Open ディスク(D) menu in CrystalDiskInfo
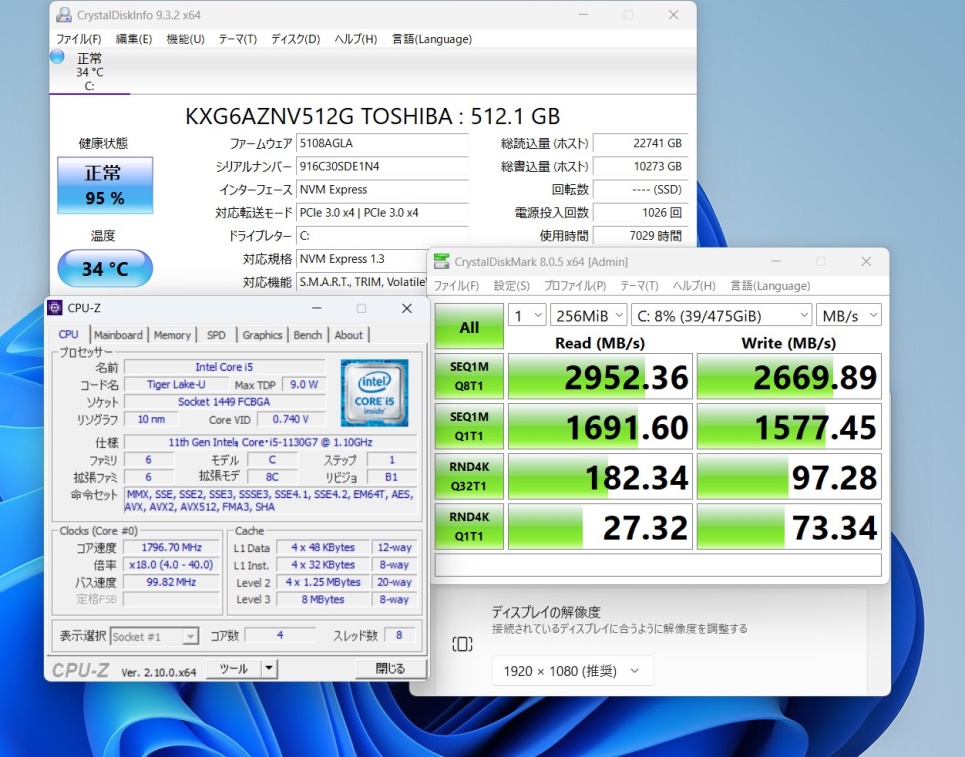This screenshot has width=965, height=757. coord(295,39)
